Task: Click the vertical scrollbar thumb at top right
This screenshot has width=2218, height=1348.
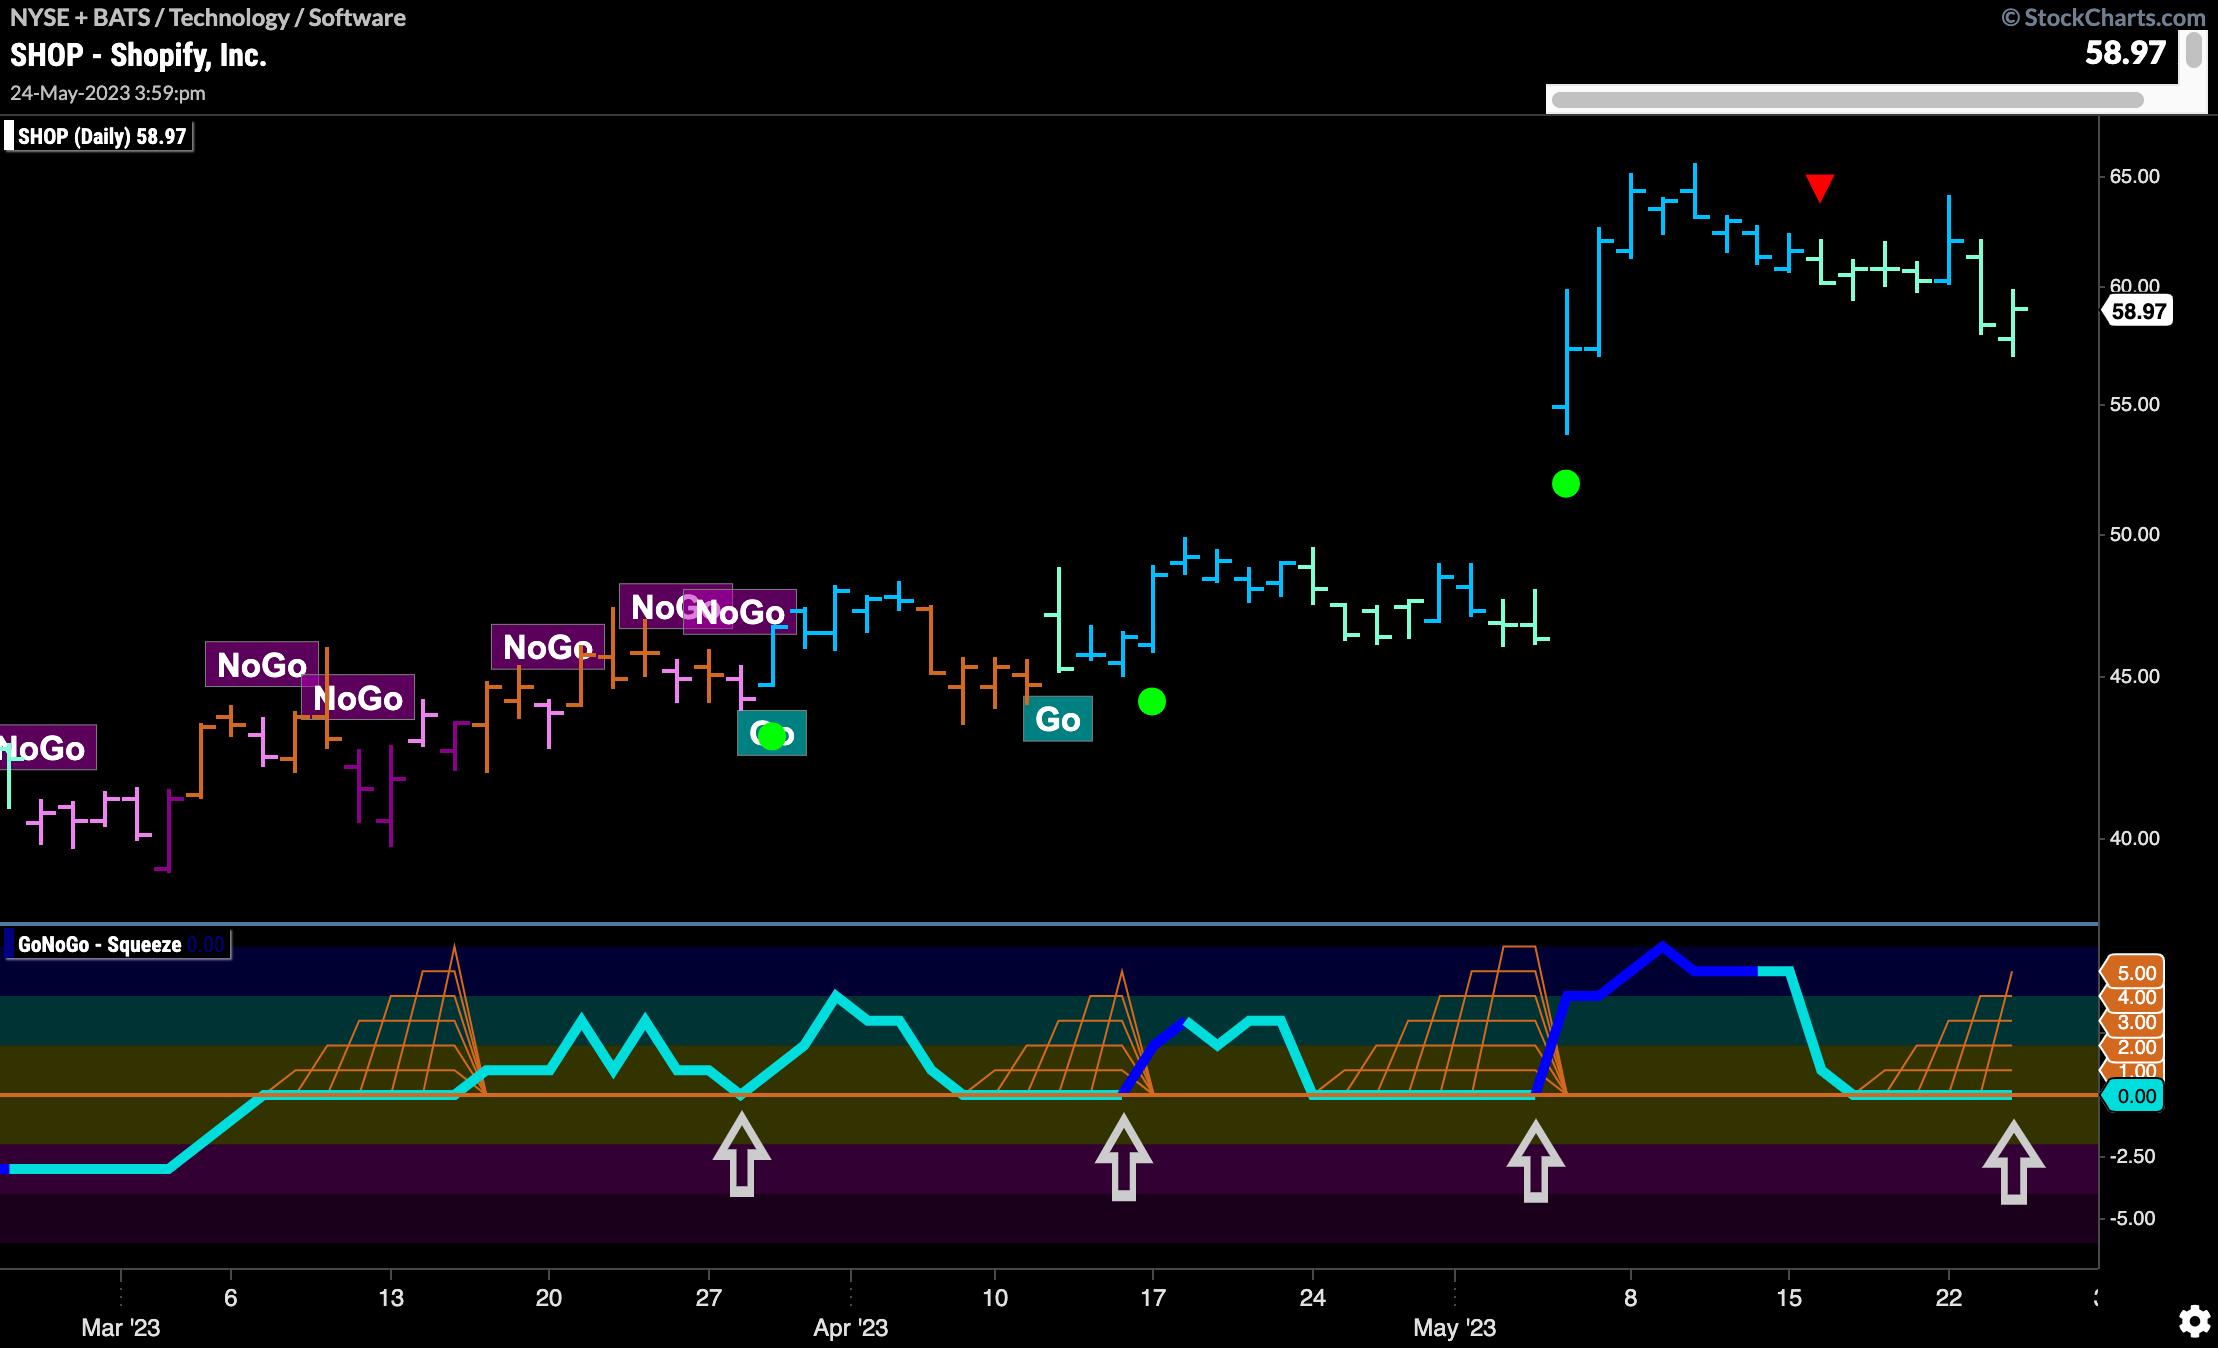Action: (x=2193, y=50)
